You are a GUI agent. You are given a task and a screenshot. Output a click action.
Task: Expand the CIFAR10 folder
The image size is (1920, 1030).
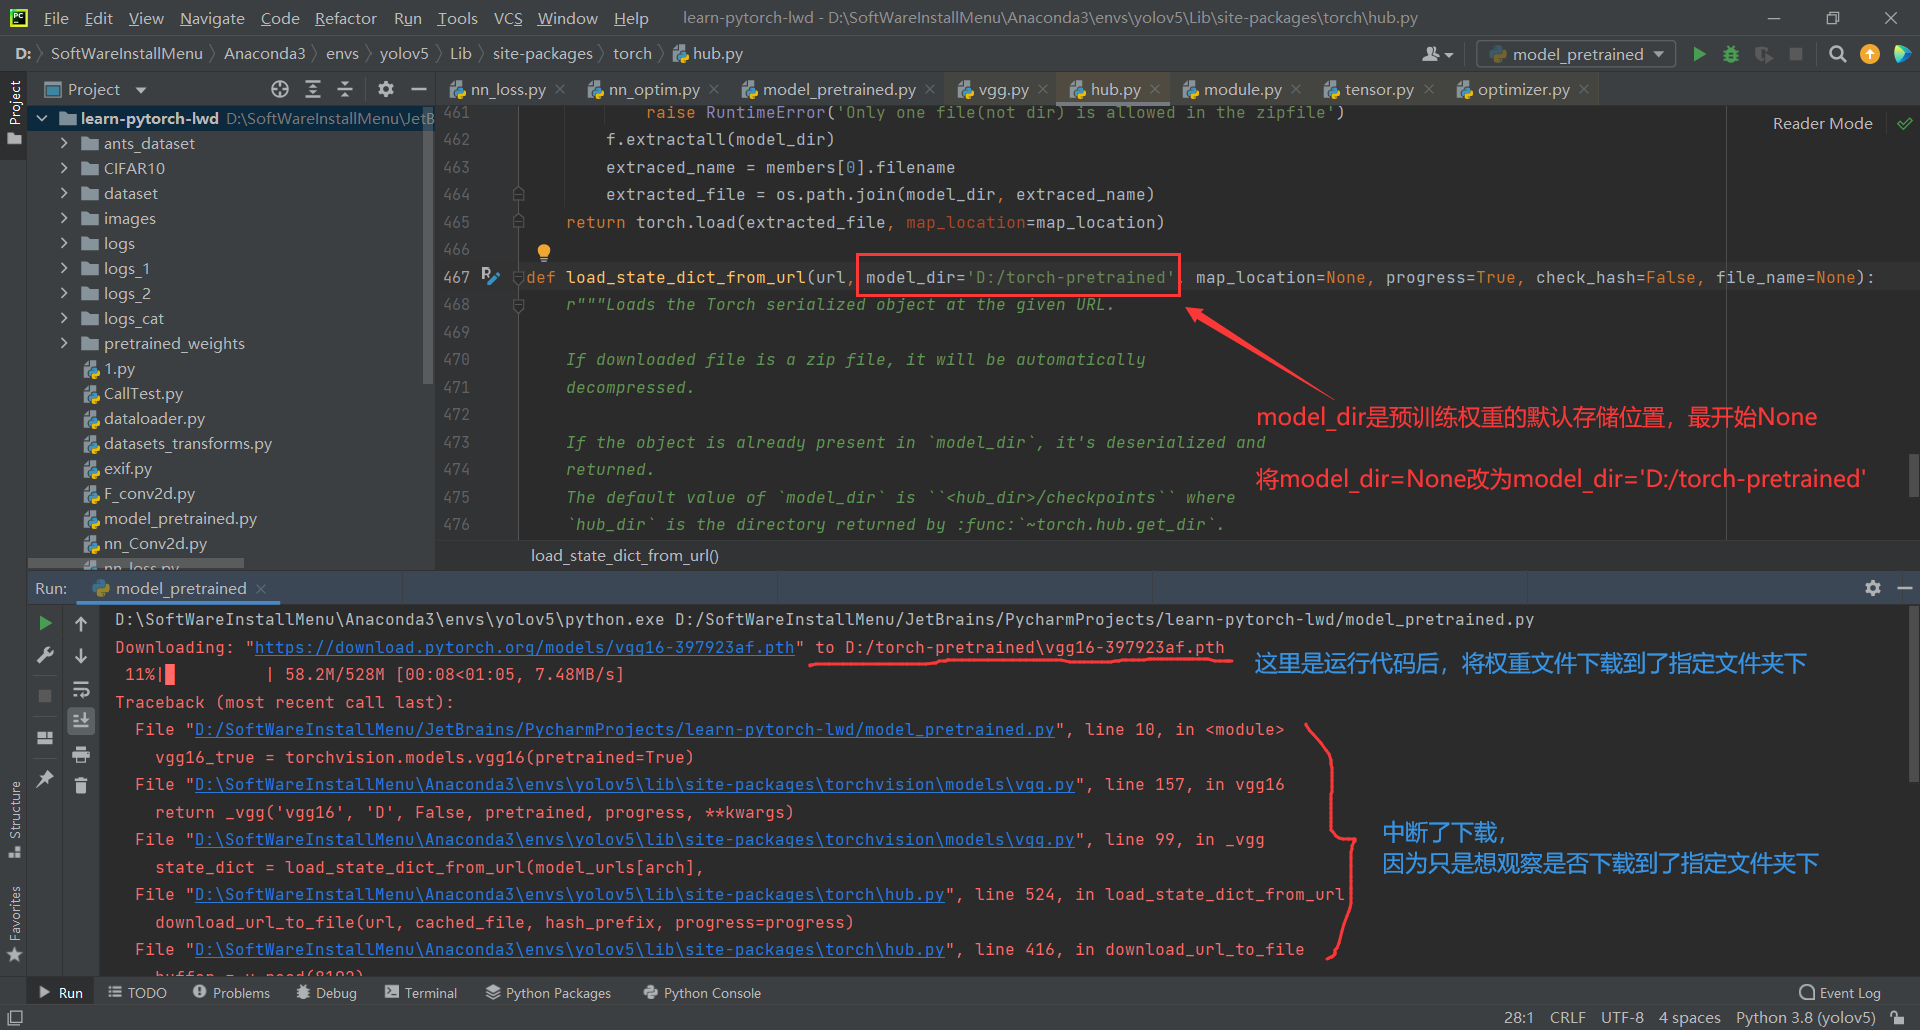(x=64, y=168)
